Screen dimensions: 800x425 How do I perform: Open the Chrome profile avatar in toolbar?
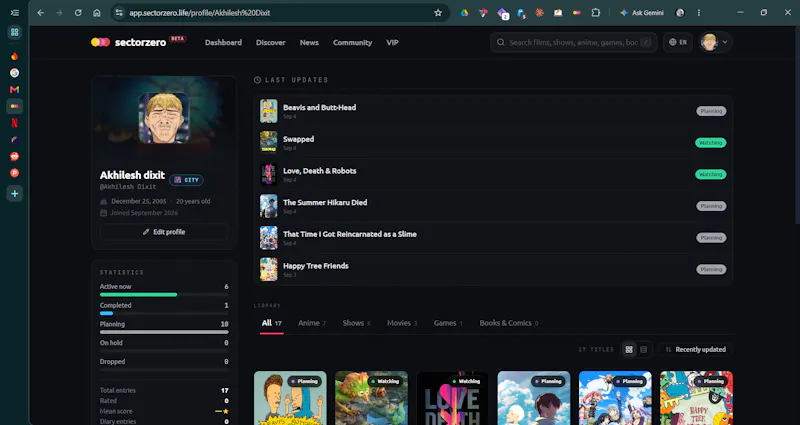point(680,13)
